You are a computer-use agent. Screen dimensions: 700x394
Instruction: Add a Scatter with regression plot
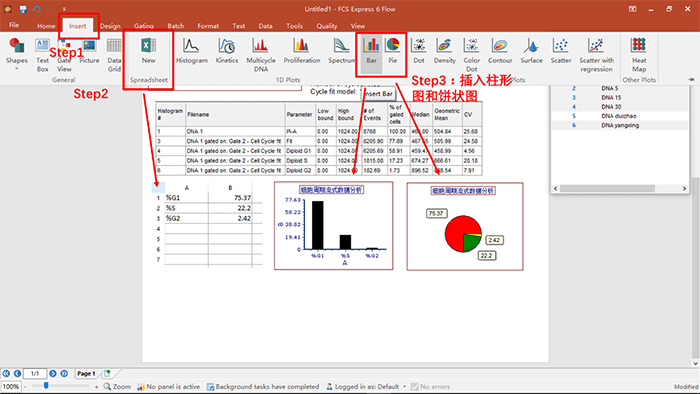click(596, 54)
